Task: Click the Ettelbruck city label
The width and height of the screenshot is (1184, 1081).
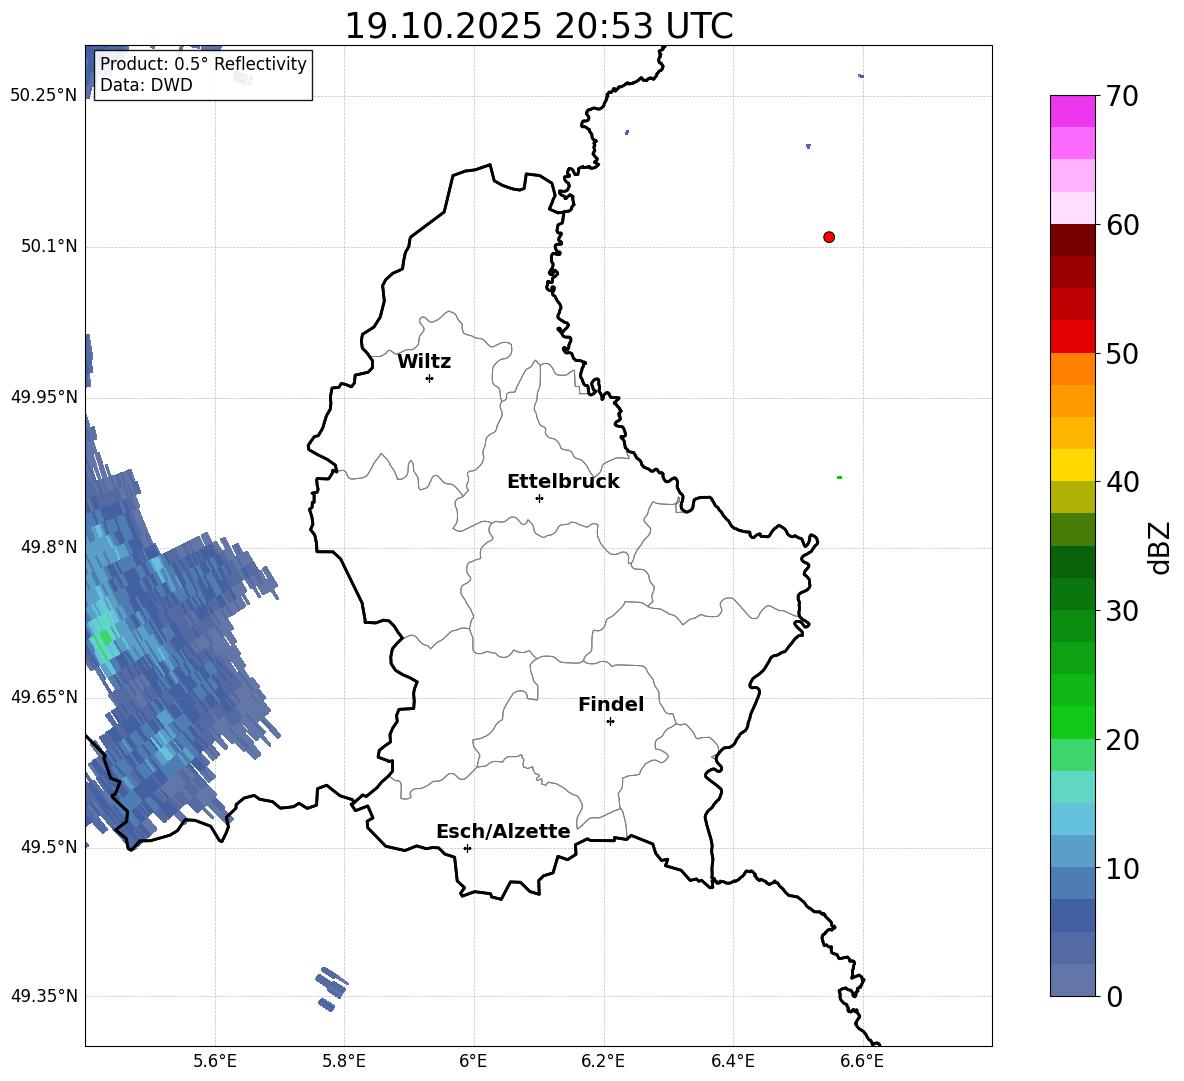Action: (563, 482)
